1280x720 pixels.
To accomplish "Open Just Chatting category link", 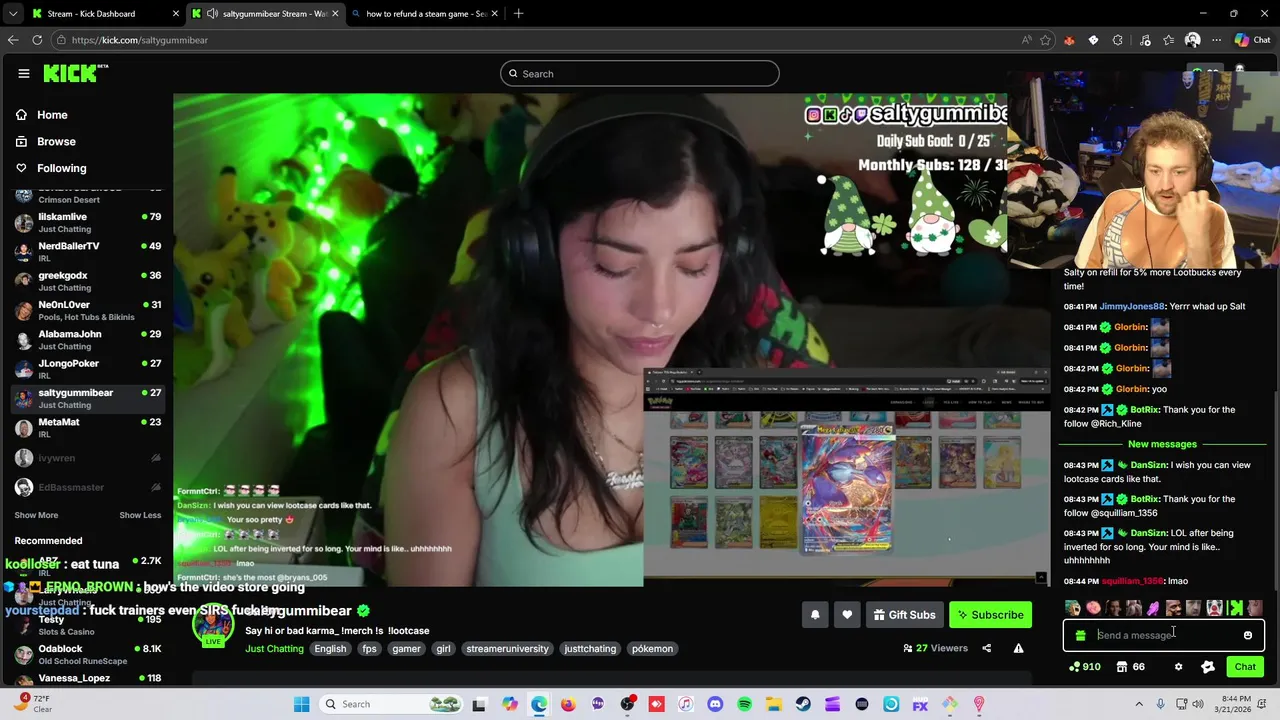I will click(x=274, y=648).
